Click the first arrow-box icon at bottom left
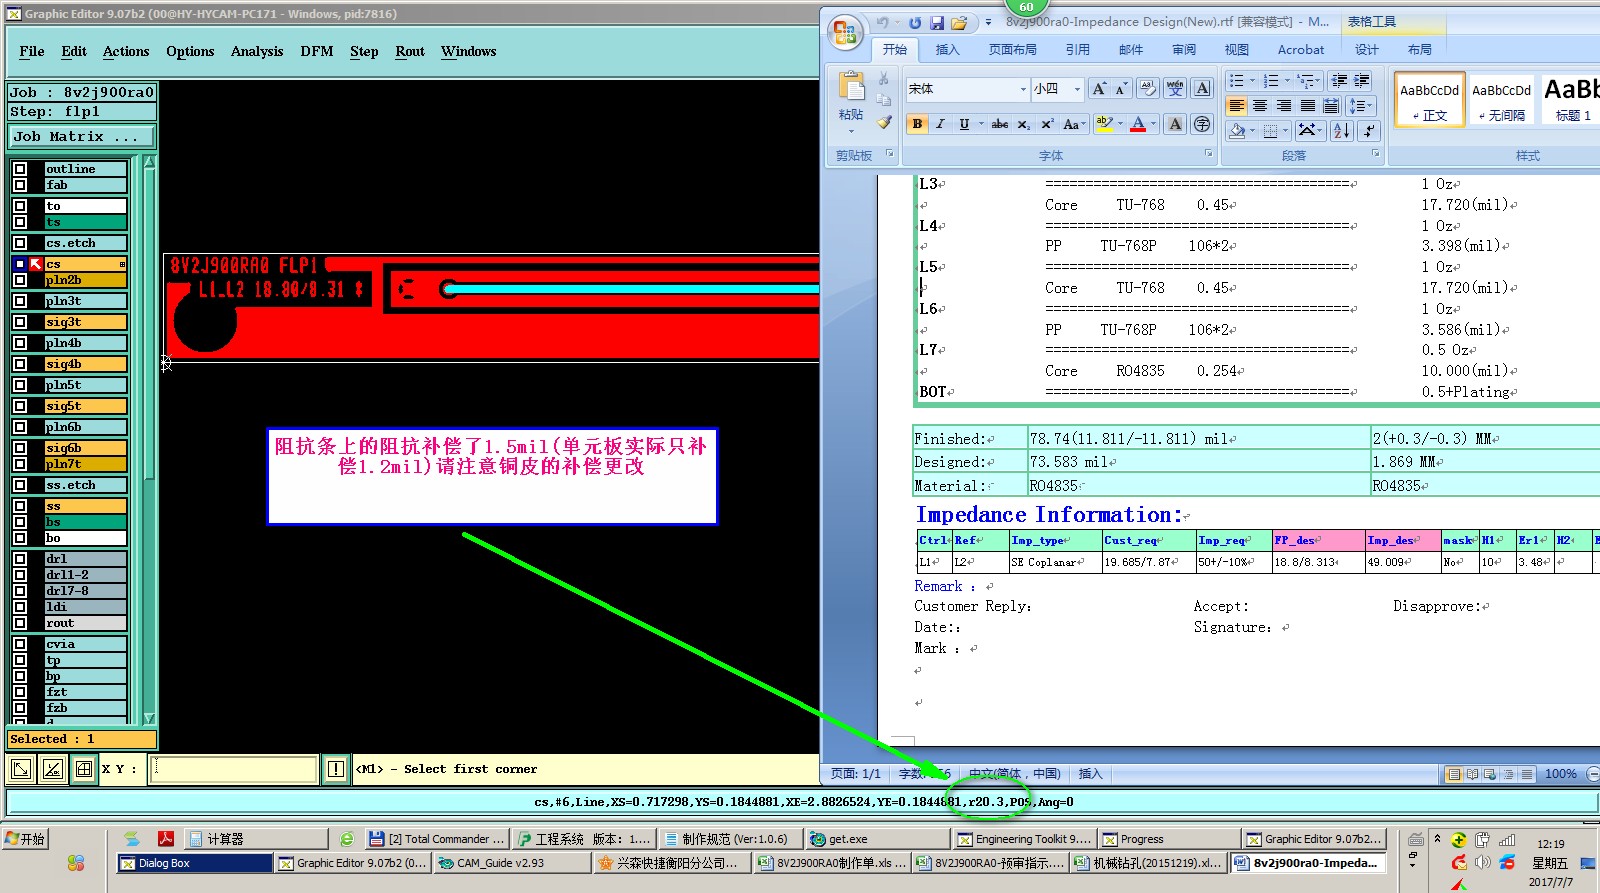The width and height of the screenshot is (1600, 893). [20, 769]
